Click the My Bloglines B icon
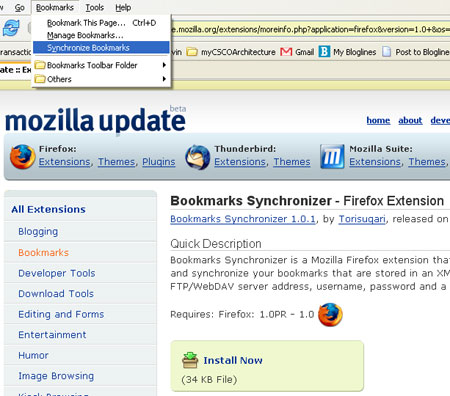 (x=324, y=52)
